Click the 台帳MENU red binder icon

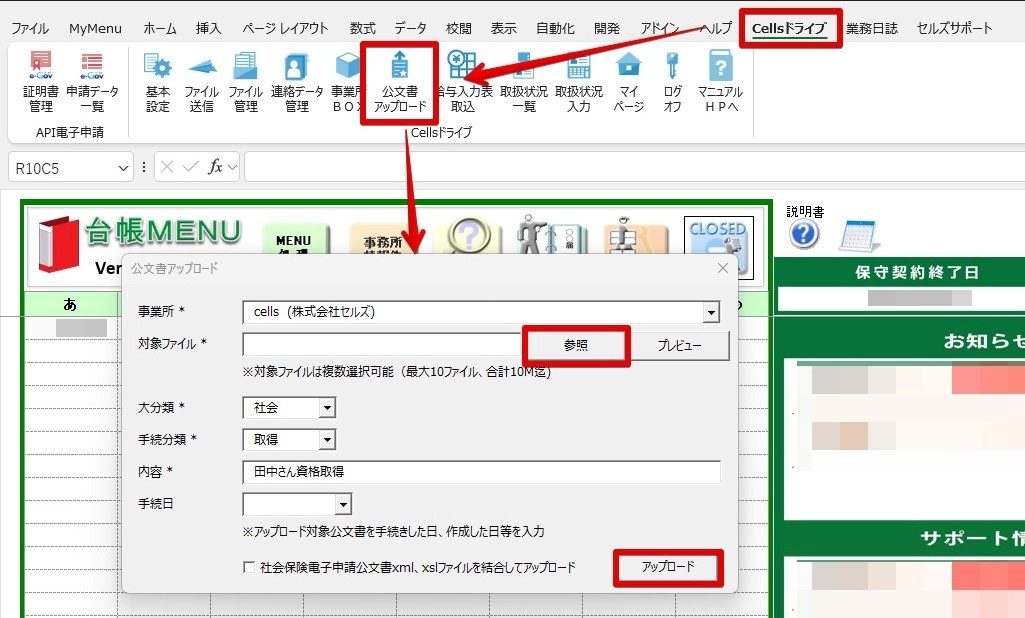click(59, 243)
